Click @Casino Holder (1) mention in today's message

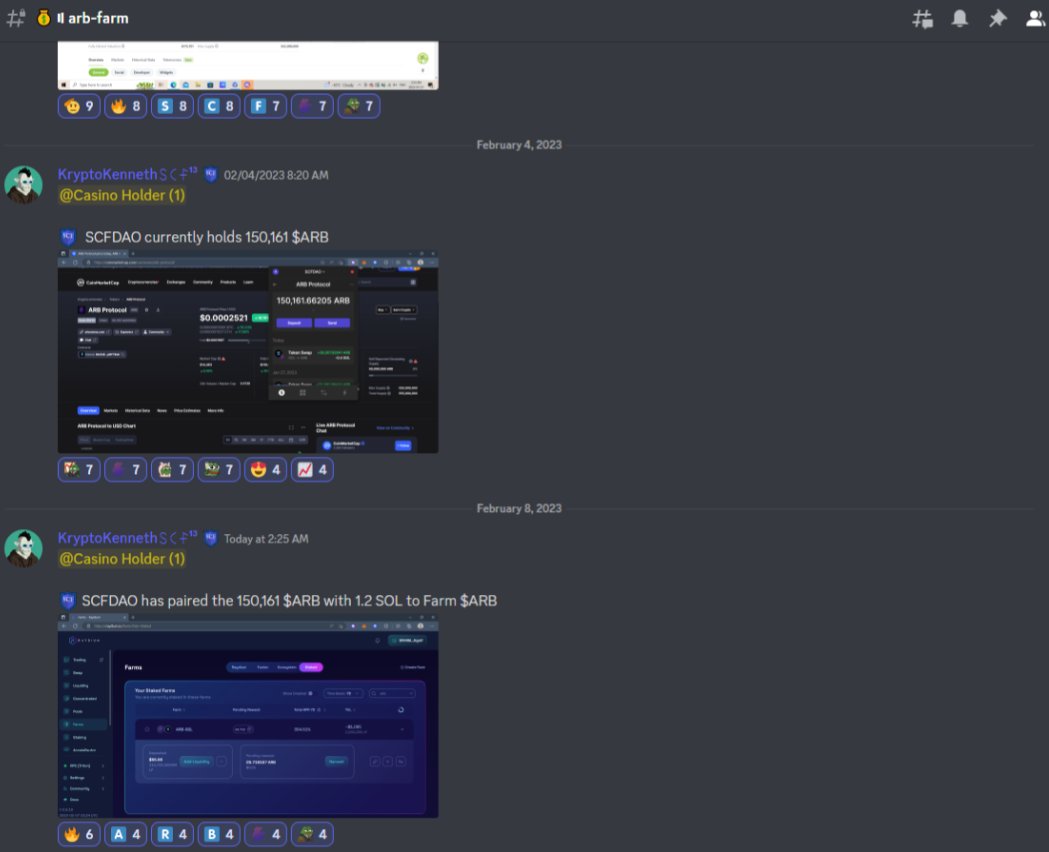point(122,559)
